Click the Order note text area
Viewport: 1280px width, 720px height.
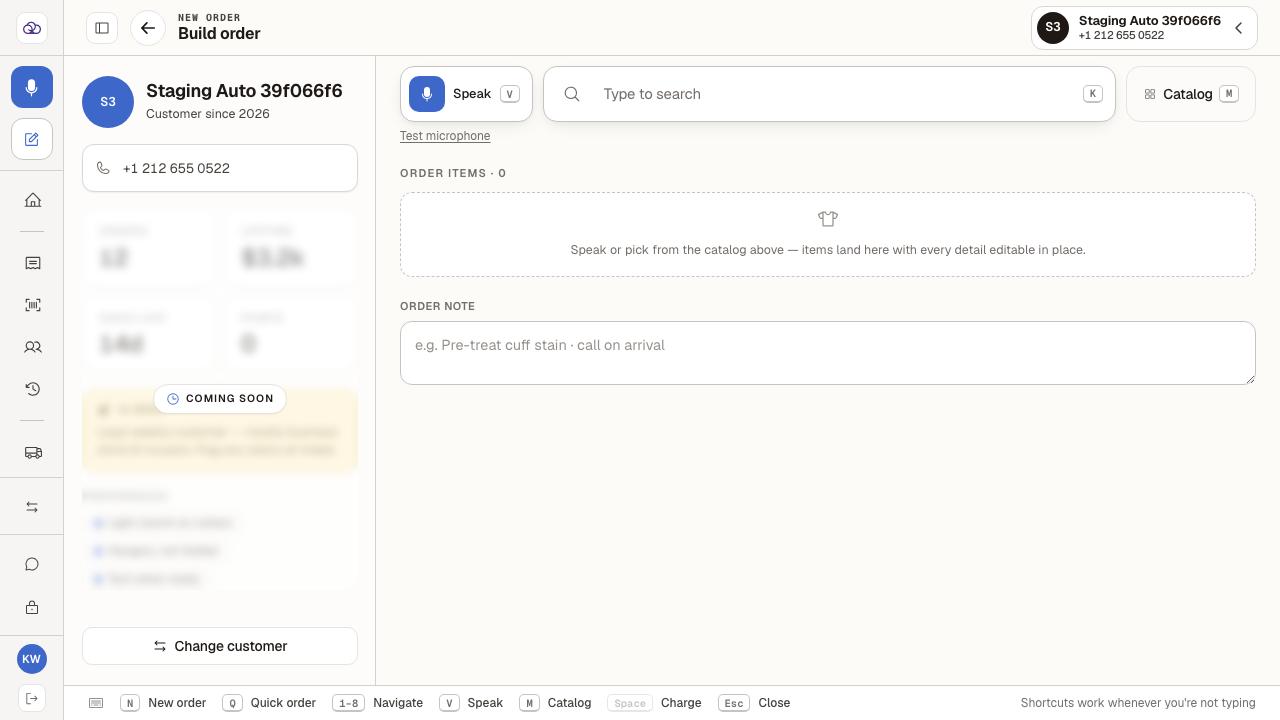(828, 353)
